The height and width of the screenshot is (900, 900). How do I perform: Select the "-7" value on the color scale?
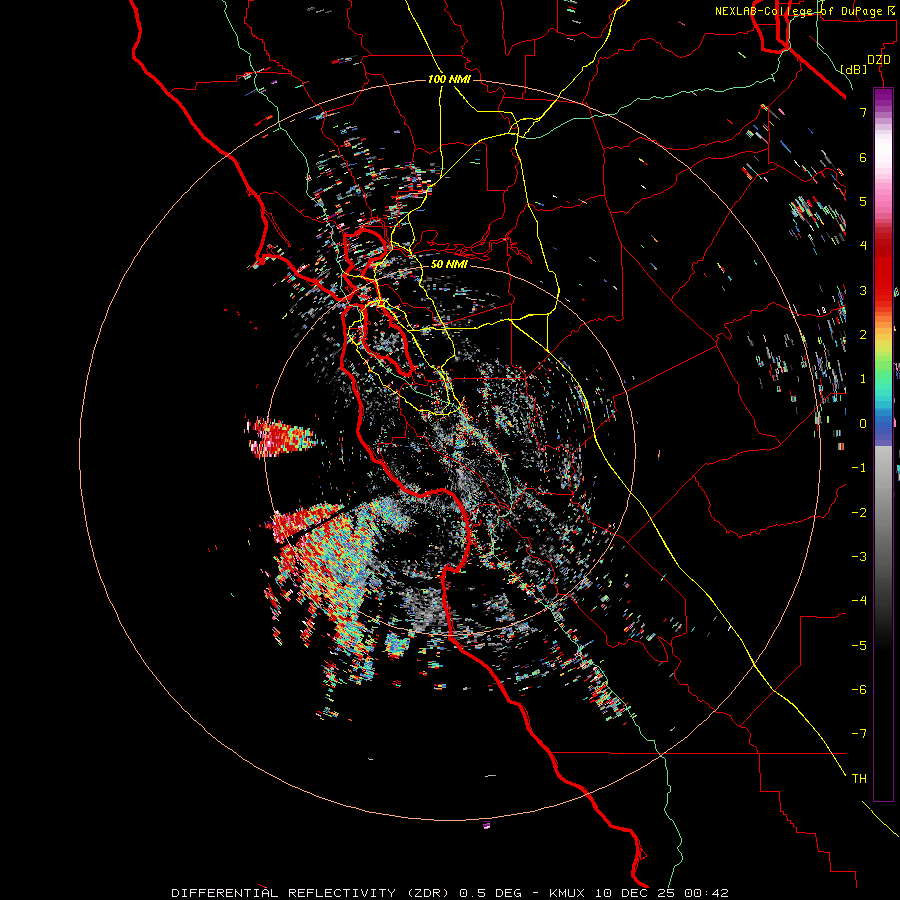click(859, 734)
